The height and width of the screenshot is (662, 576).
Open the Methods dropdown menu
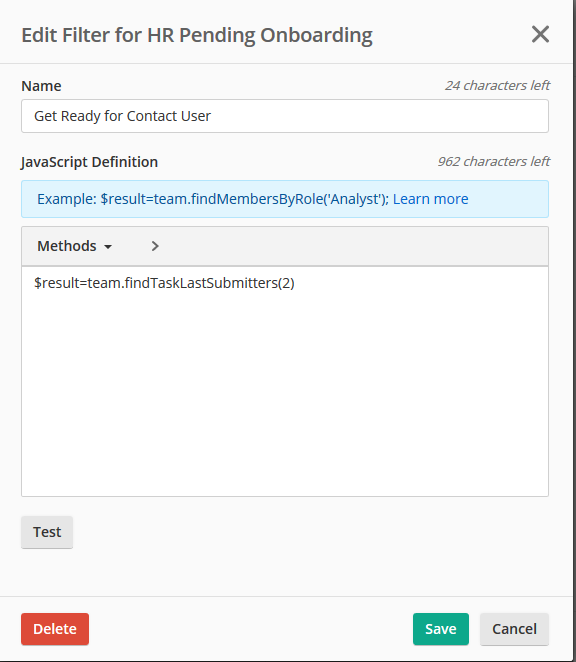coord(74,246)
